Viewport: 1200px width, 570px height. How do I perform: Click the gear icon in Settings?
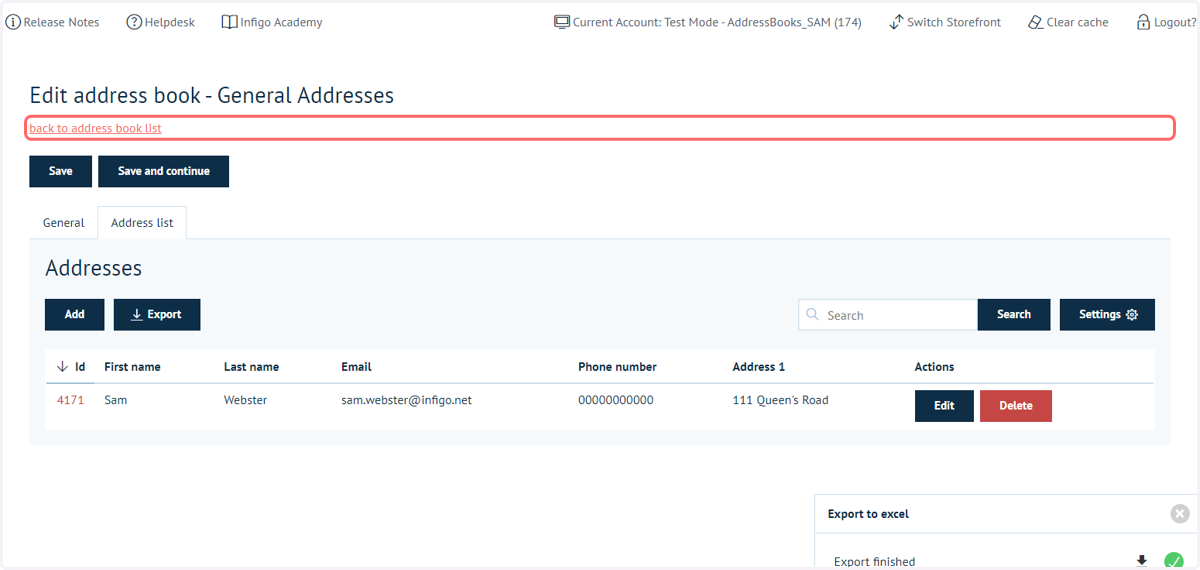1132,314
